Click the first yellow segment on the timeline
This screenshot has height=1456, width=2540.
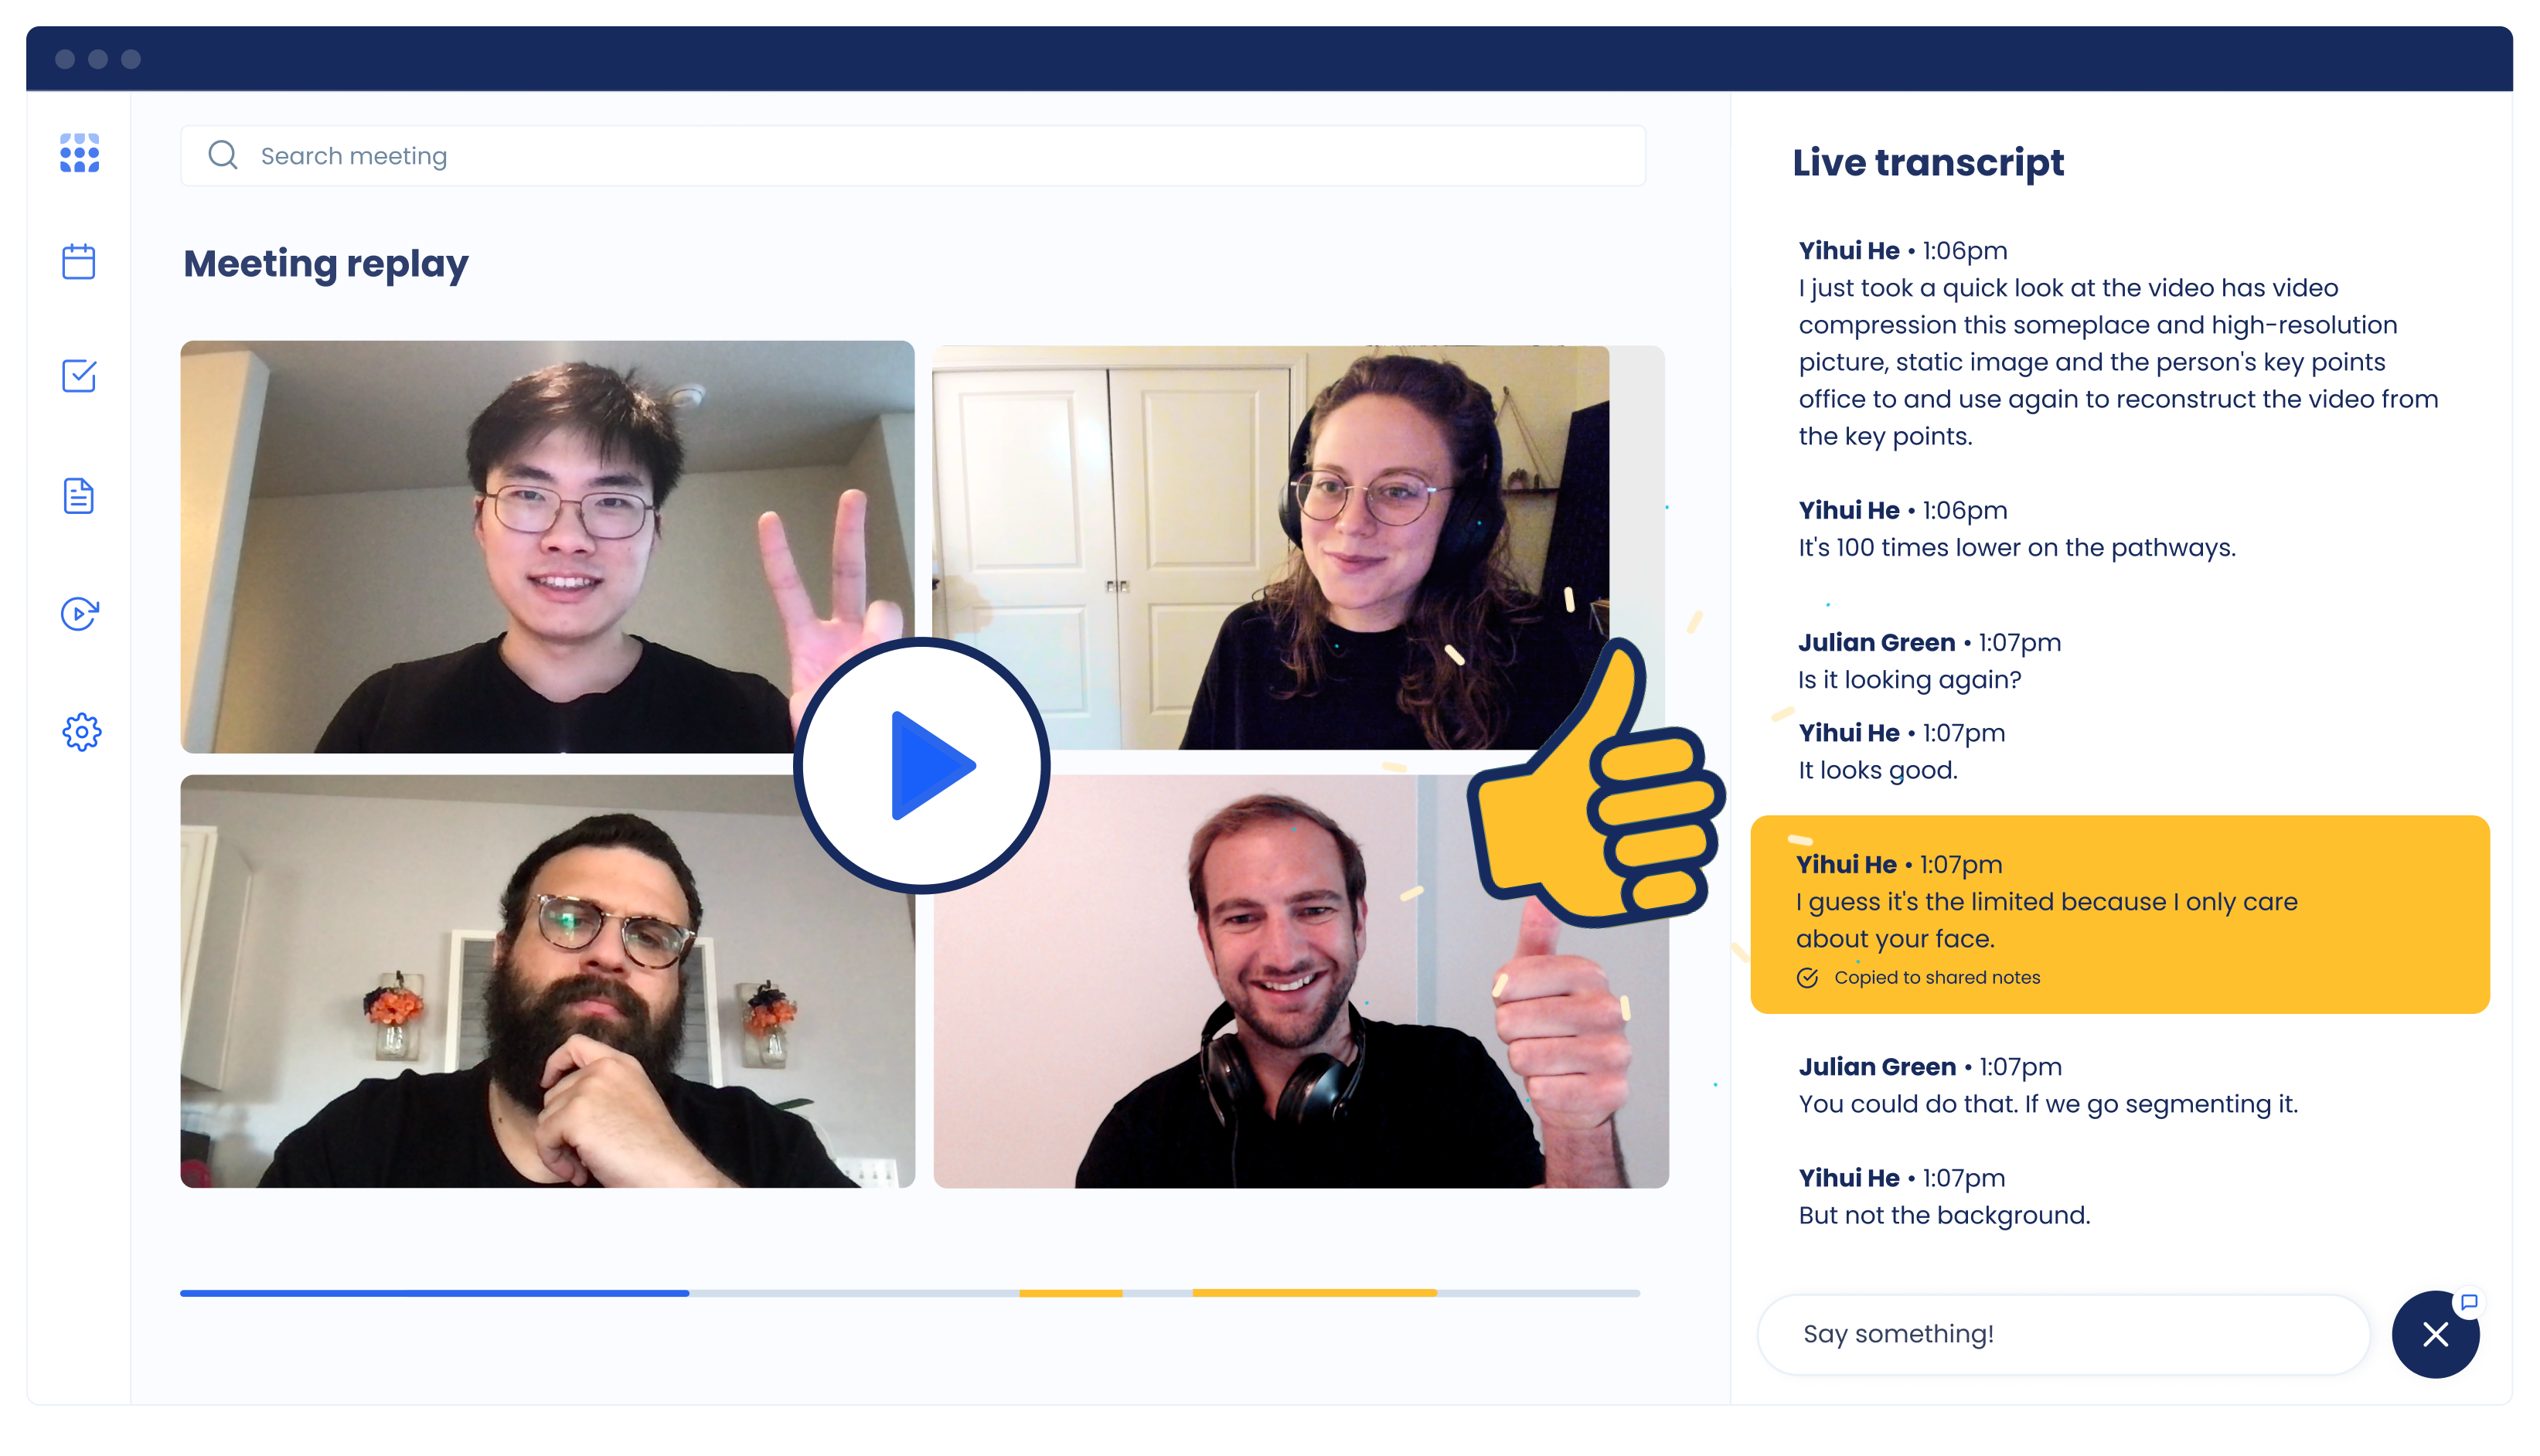click(1070, 1293)
